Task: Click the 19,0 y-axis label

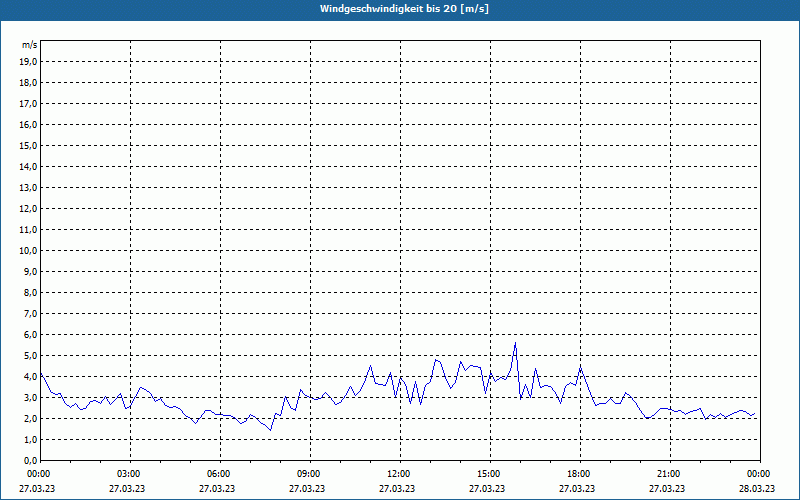Action: pyautogui.click(x=28, y=62)
